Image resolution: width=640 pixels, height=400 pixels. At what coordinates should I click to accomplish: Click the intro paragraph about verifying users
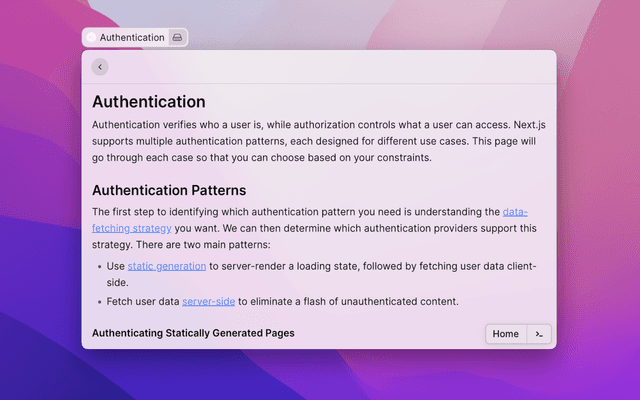300,142
